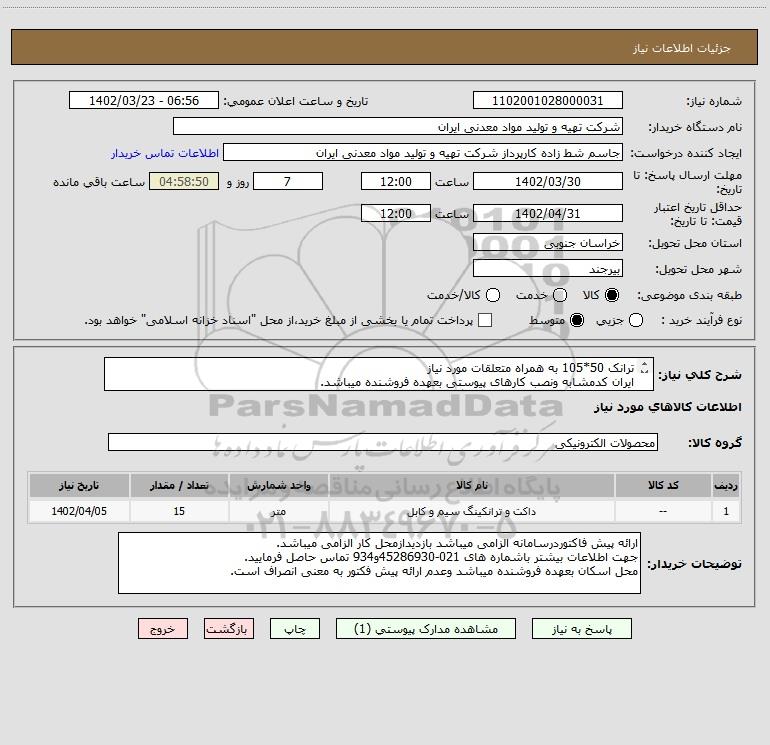Click the خروج exit button

pos(163,629)
